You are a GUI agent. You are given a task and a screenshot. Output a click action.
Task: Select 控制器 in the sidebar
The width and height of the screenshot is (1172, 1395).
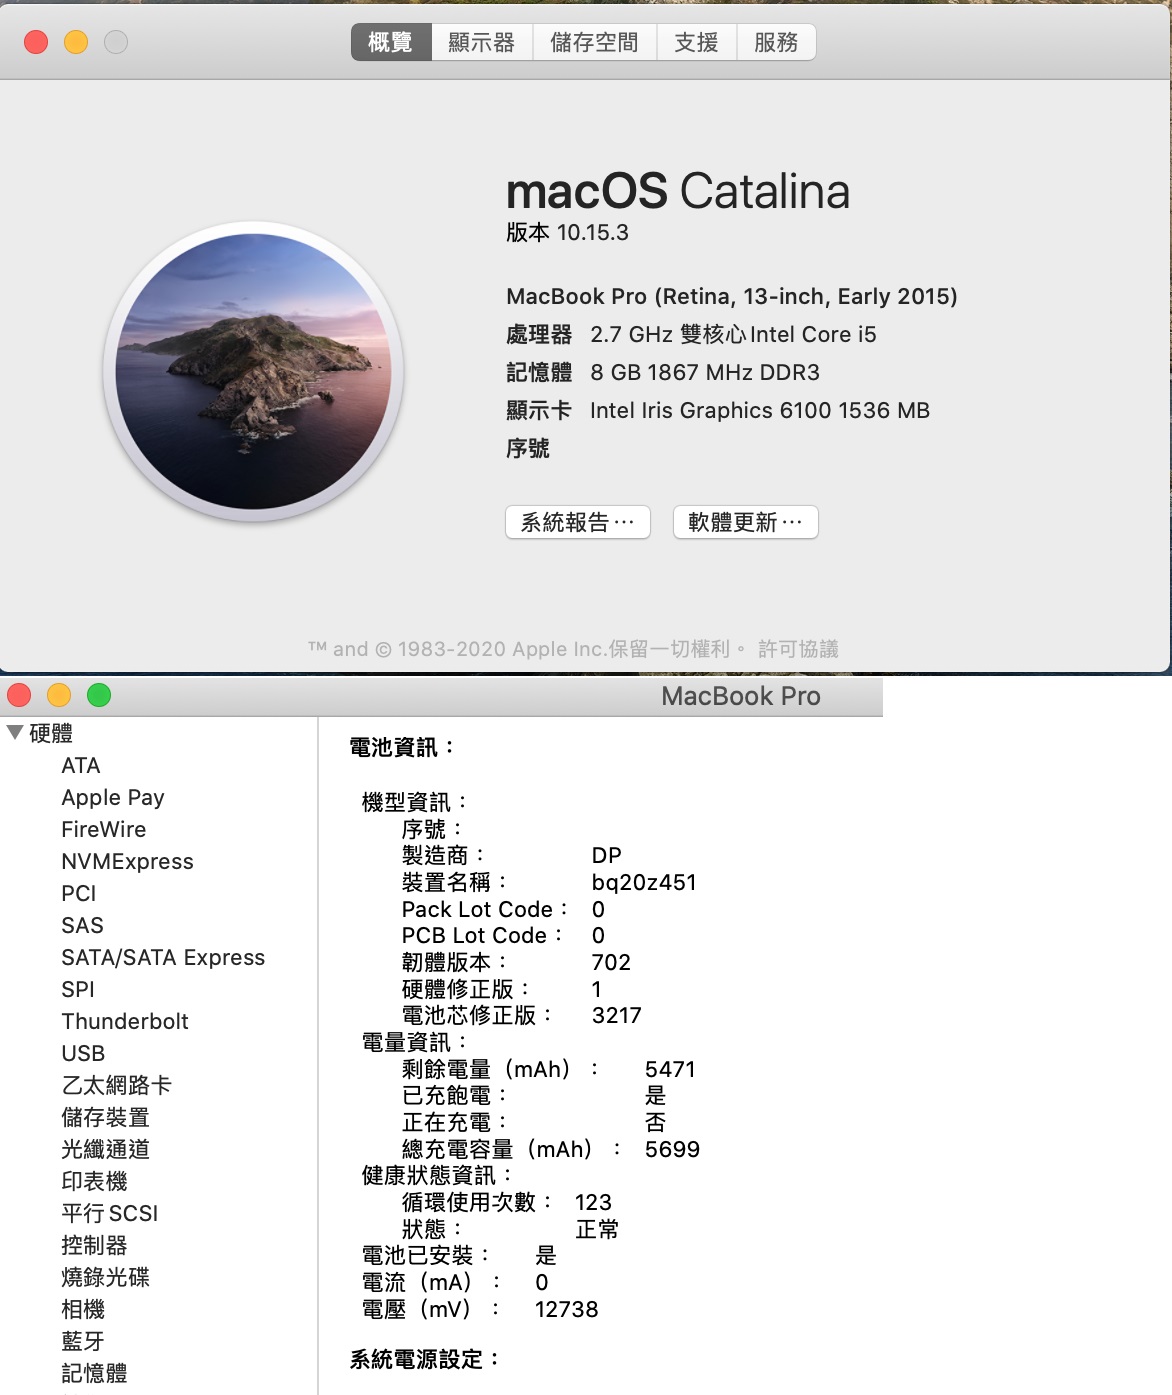(x=95, y=1246)
